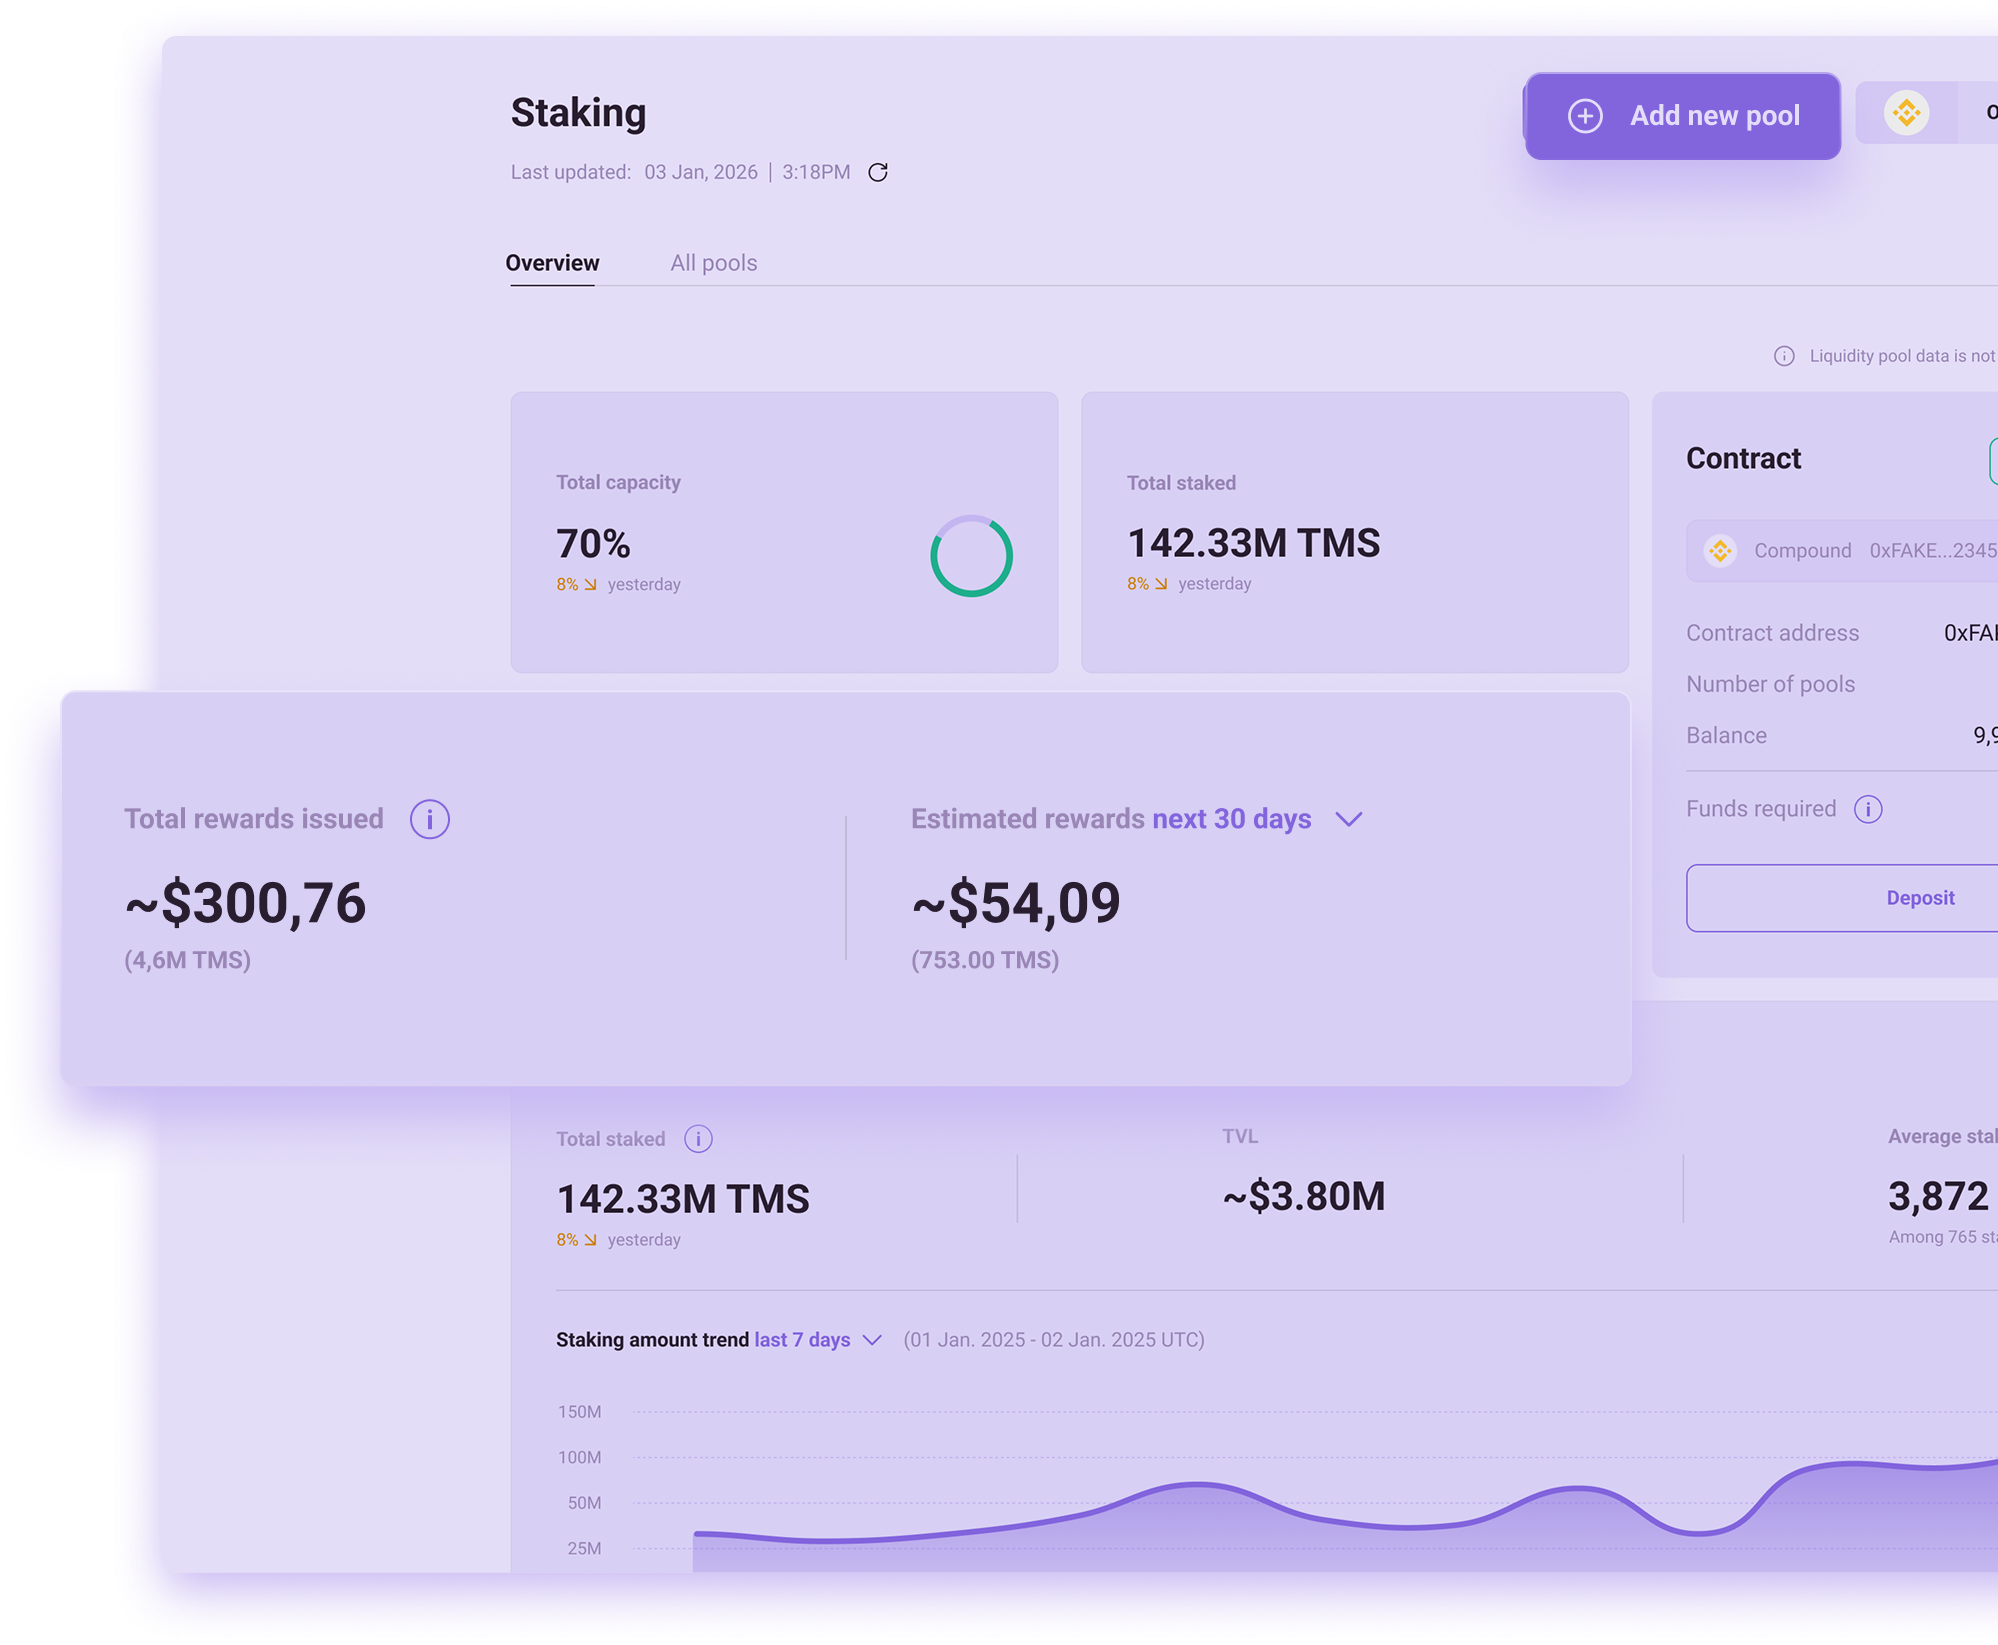Switch to the All pools tab
Screen dimensions: 1998x1645
coord(713,262)
